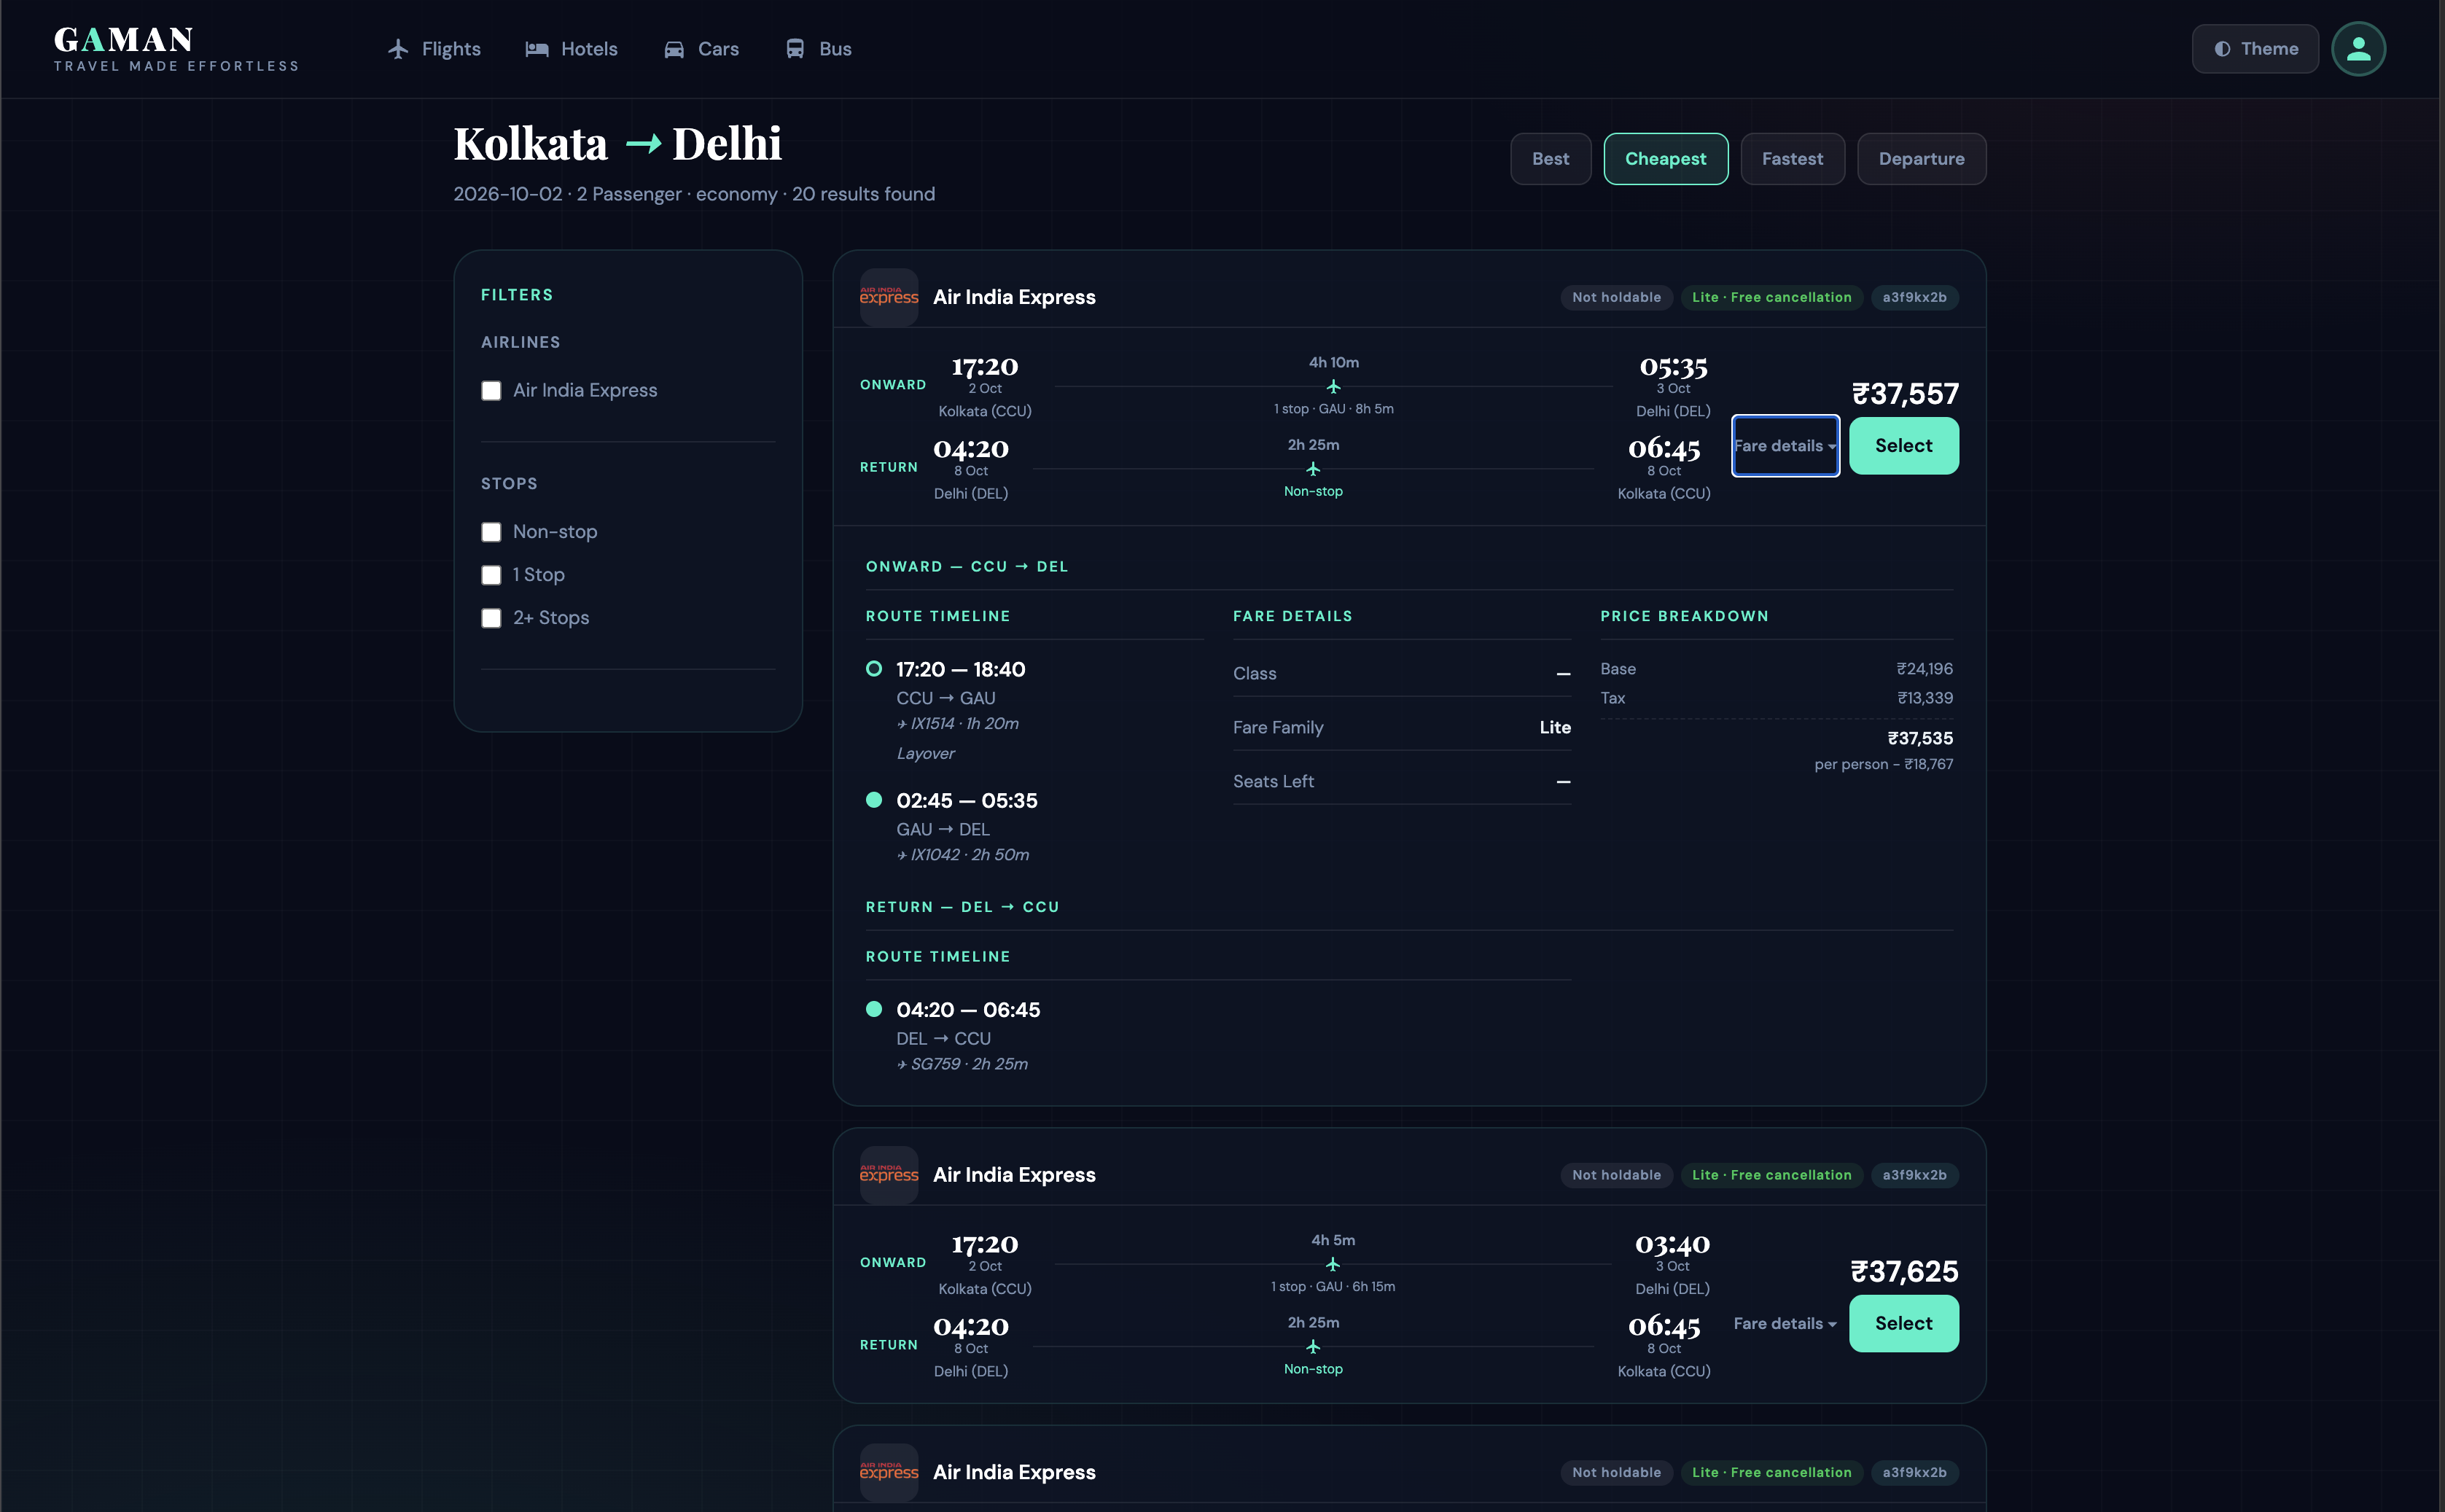Expand Fare details on ₹37,625 flight
This screenshot has height=1512, width=2445.
click(x=1785, y=1324)
